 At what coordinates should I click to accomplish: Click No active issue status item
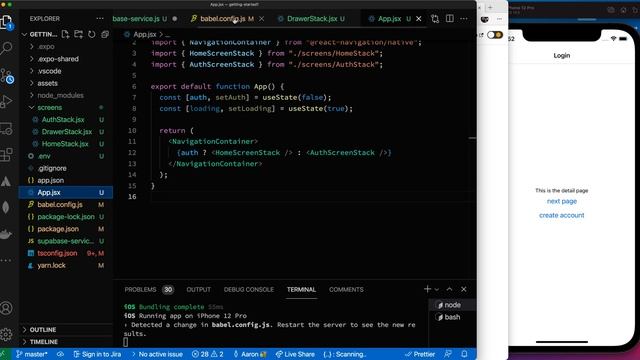157,354
